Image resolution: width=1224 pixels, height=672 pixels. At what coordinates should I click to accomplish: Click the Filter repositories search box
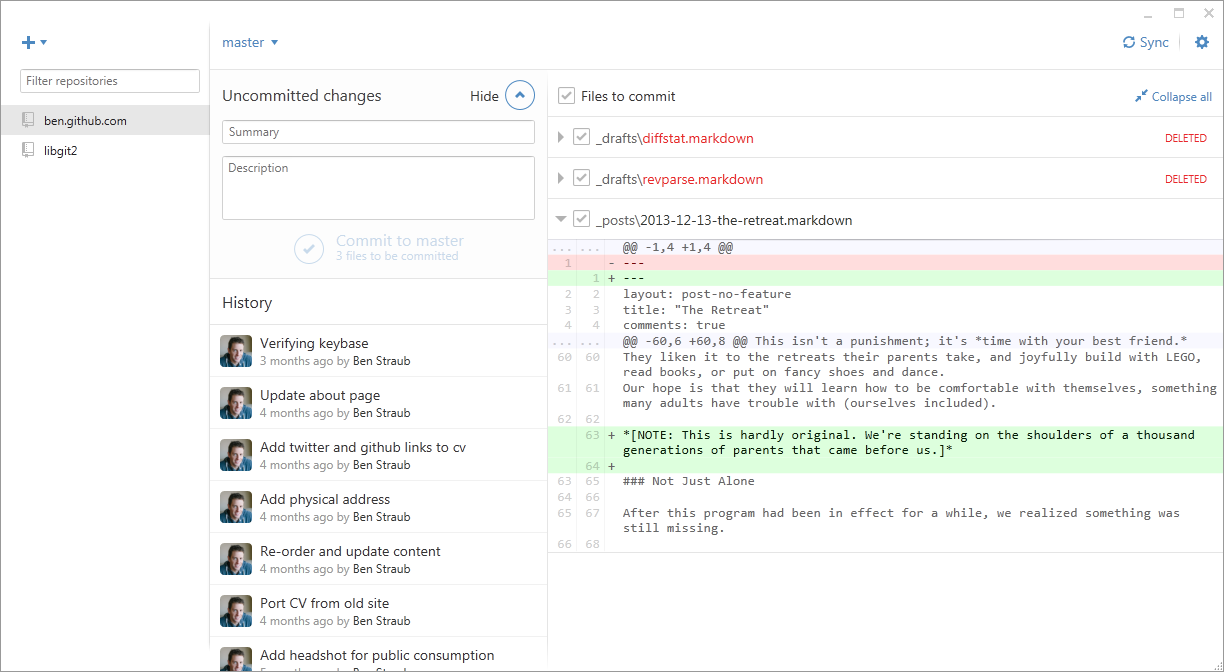point(110,81)
